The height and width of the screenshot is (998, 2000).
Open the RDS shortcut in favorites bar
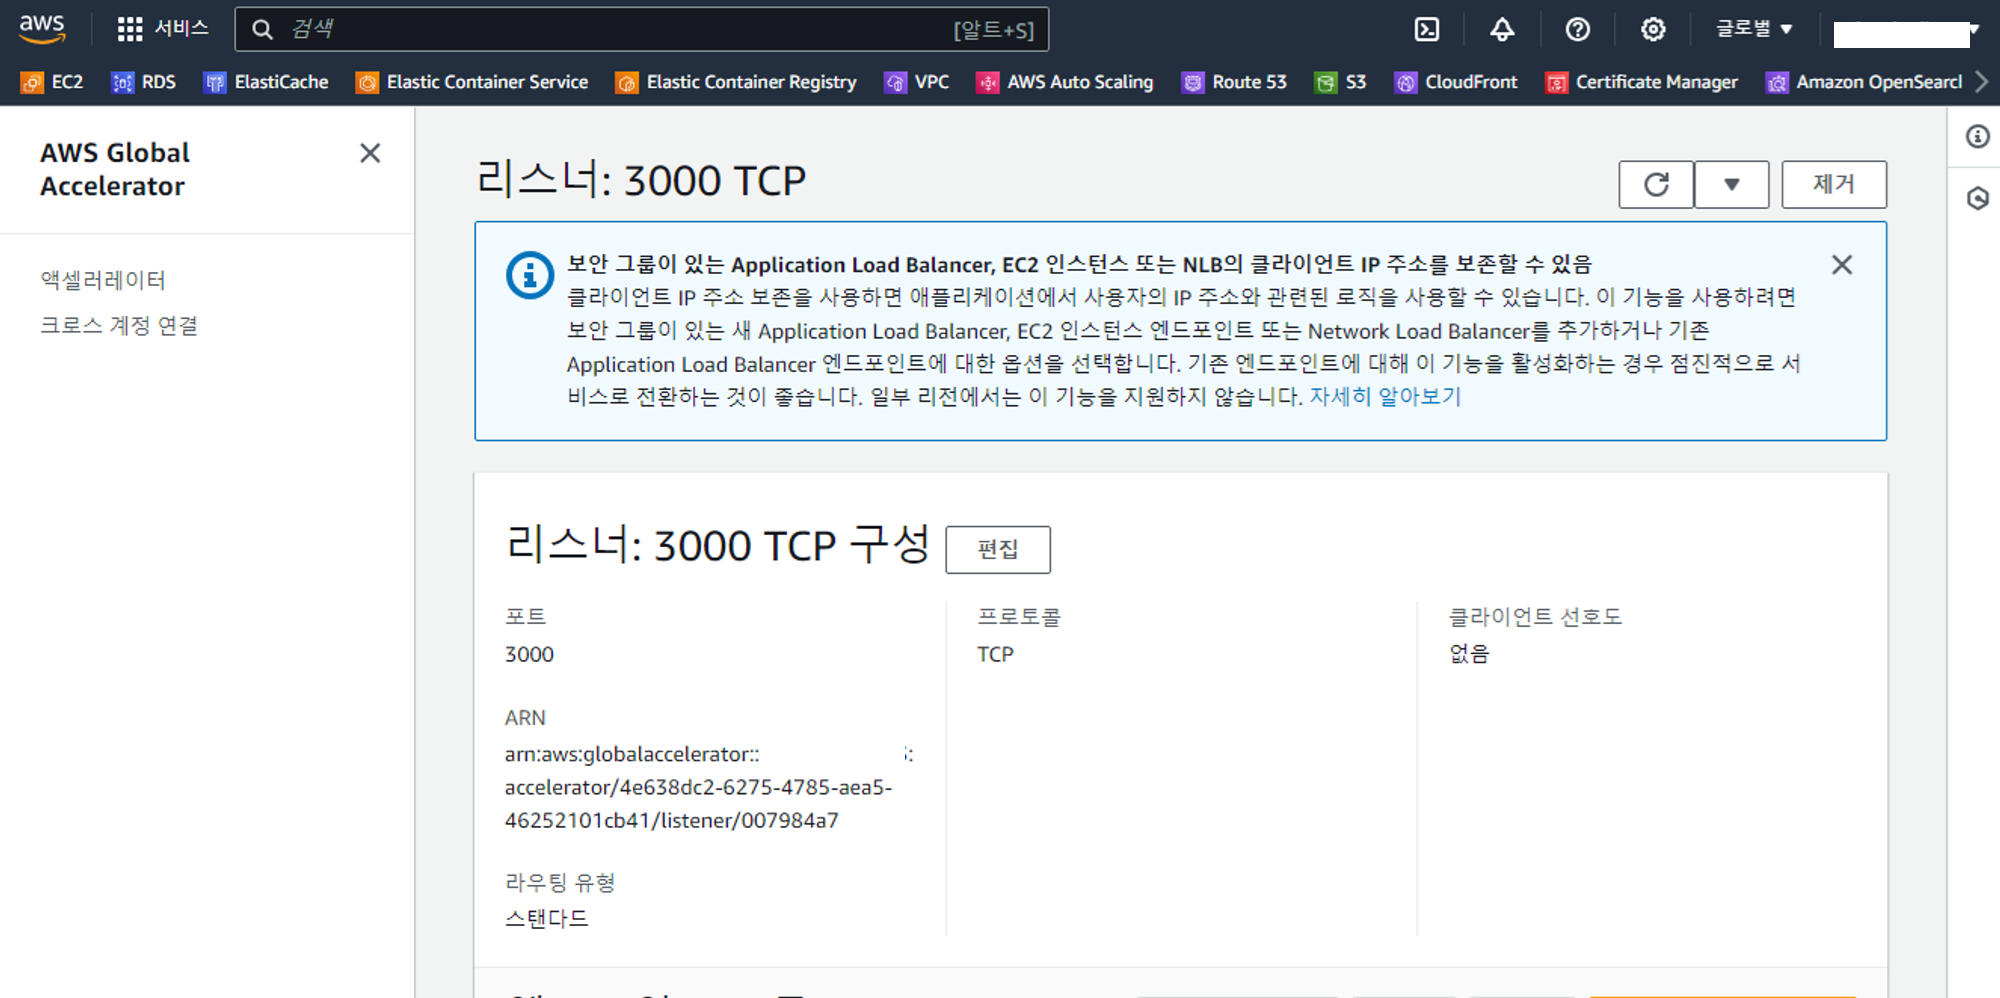tap(144, 82)
